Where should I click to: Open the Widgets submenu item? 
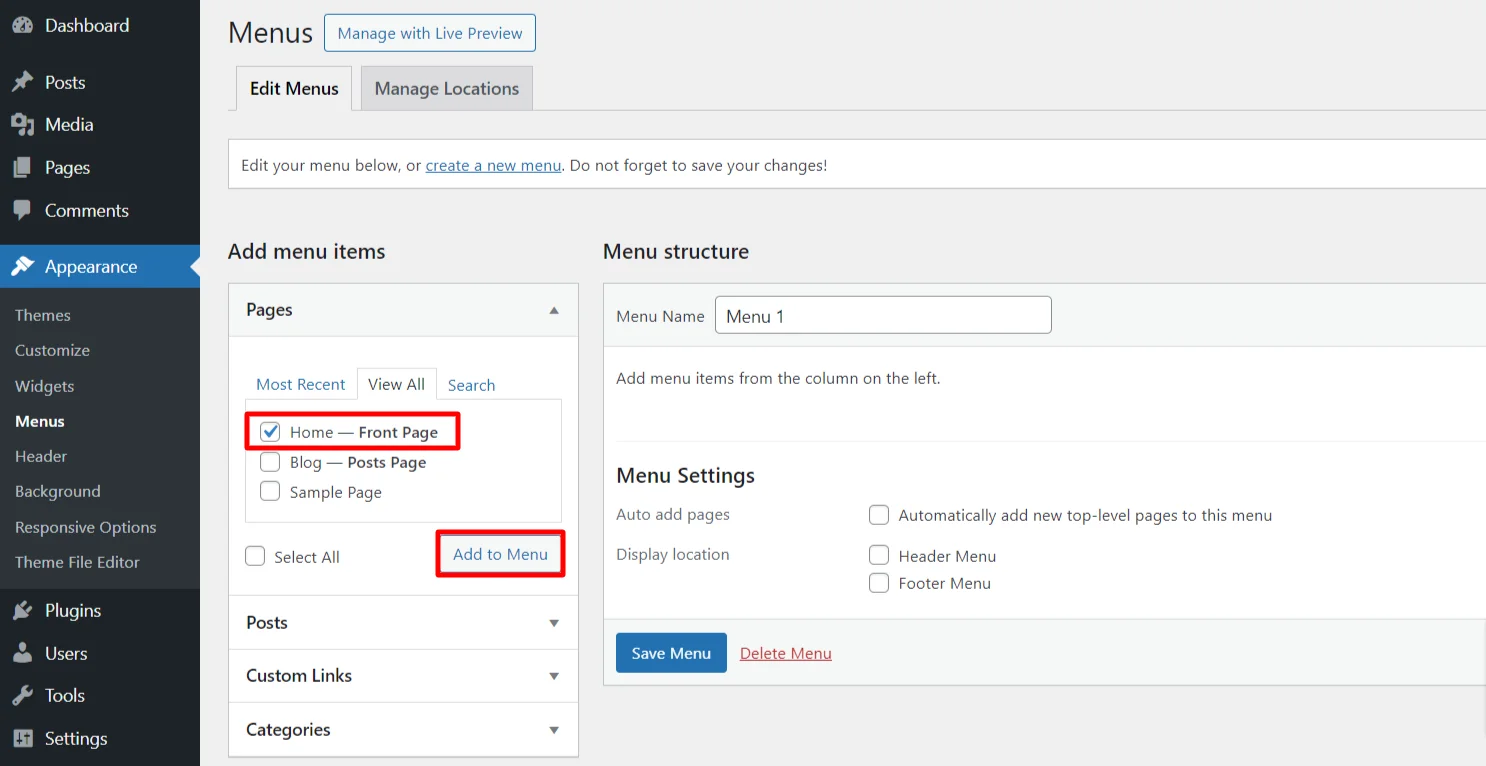coord(45,386)
